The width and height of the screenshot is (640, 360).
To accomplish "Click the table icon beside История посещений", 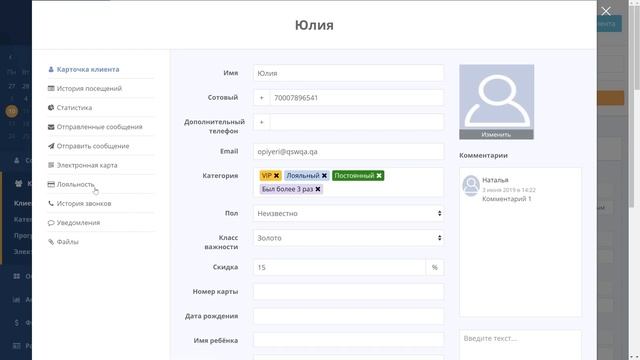I will point(51,89).
